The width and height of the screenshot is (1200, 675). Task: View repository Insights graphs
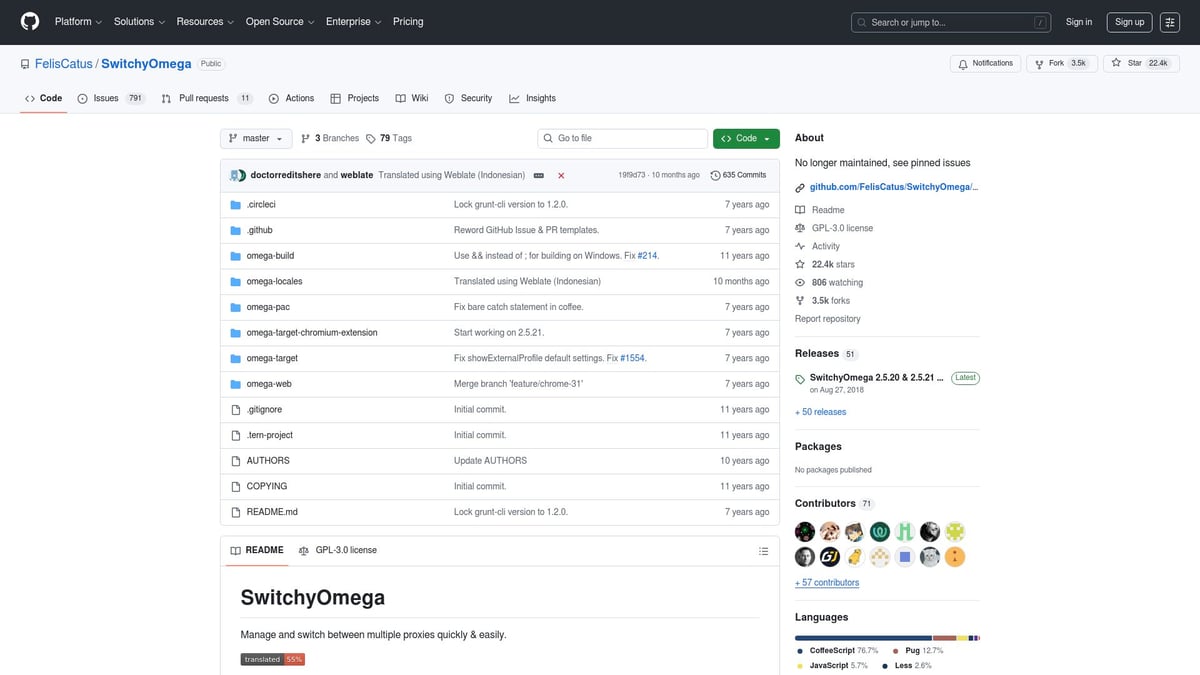(x=533, y=98)
